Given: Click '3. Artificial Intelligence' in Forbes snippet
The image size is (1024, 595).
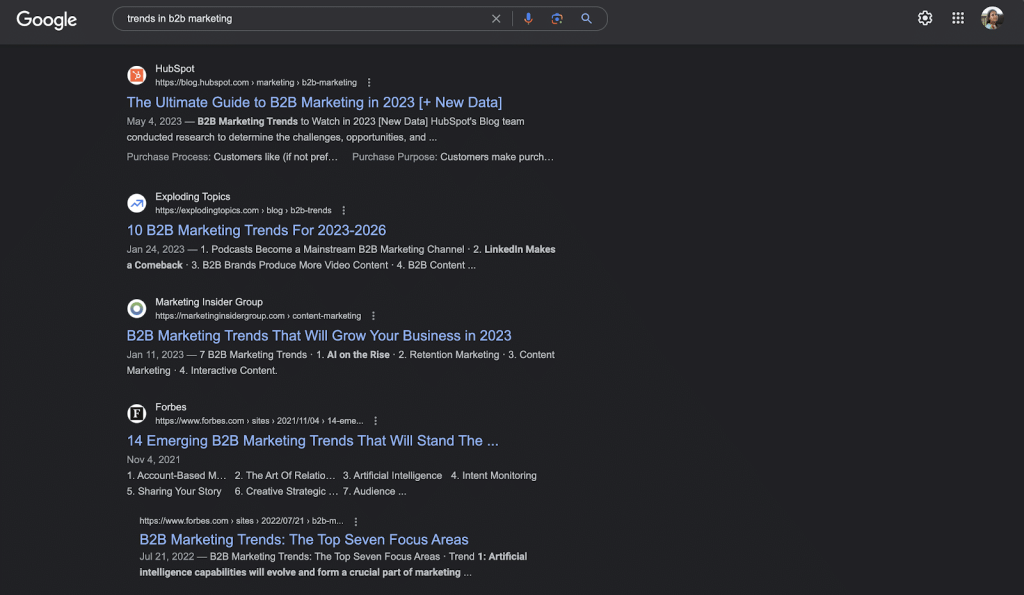Looking at the screenshot, I should pyautogui.click(x=392, y=475).
